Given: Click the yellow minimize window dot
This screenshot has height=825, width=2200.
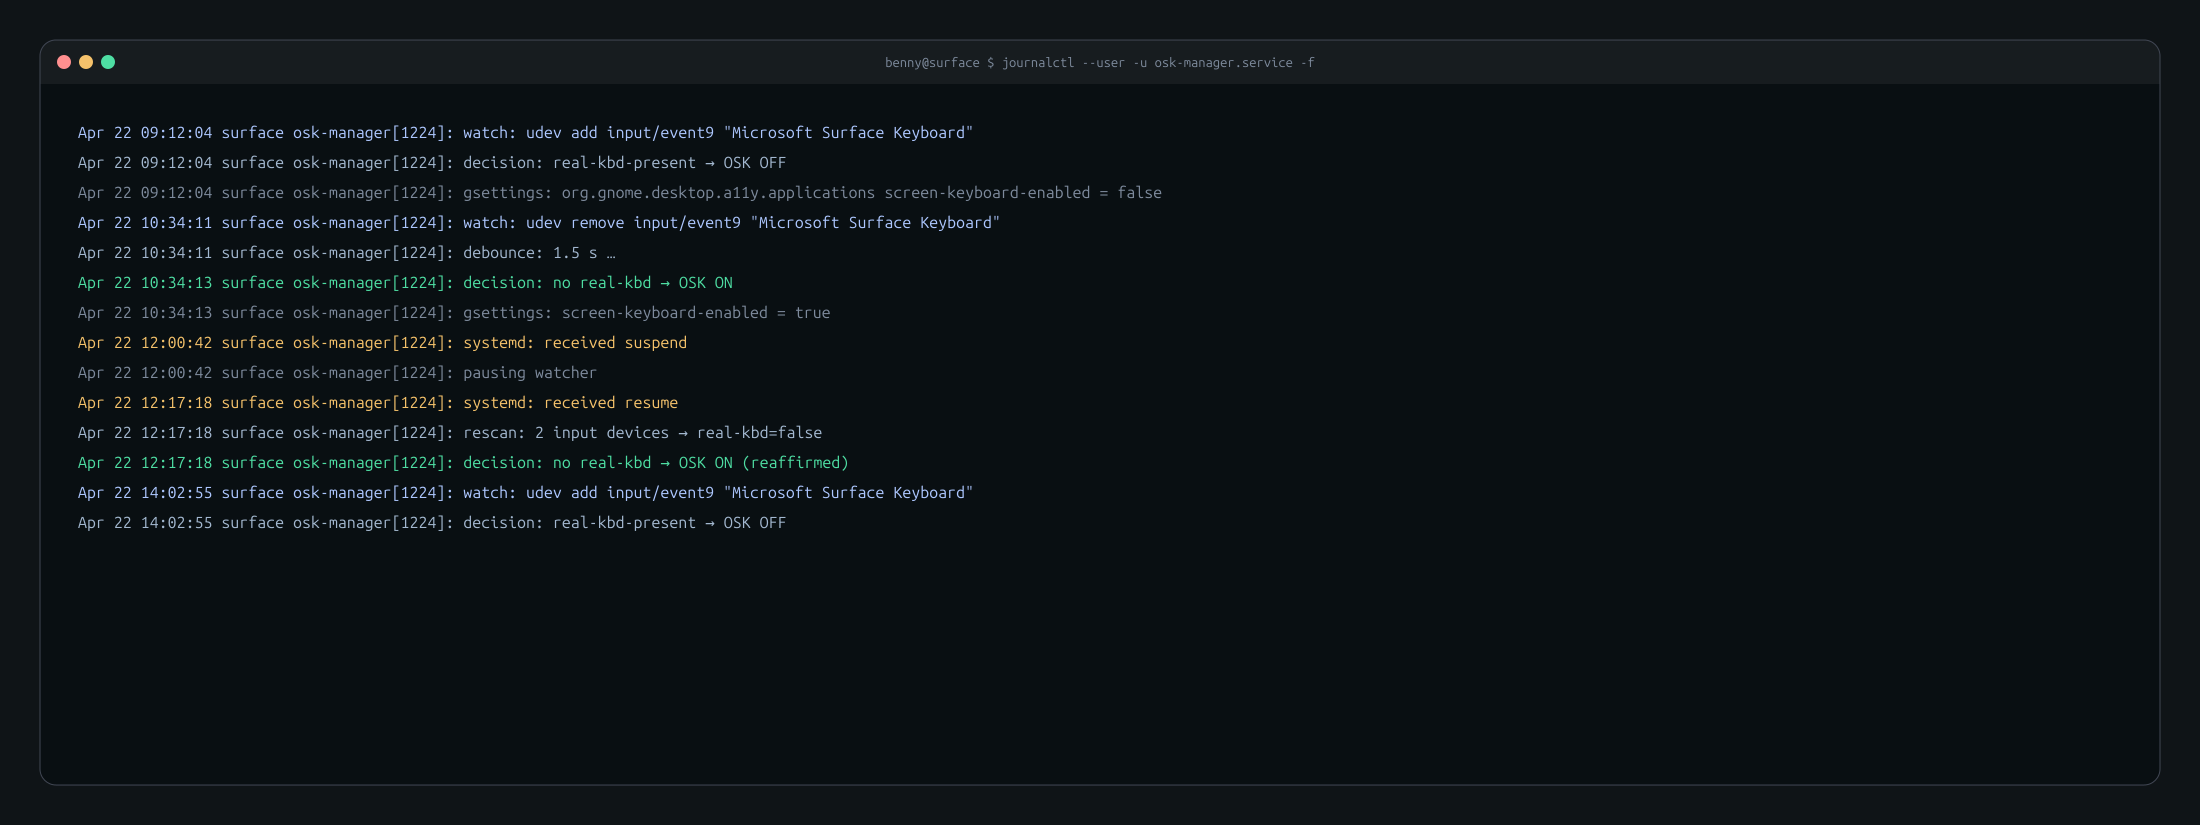Looking at the screenshot, I should coord(86,62).
